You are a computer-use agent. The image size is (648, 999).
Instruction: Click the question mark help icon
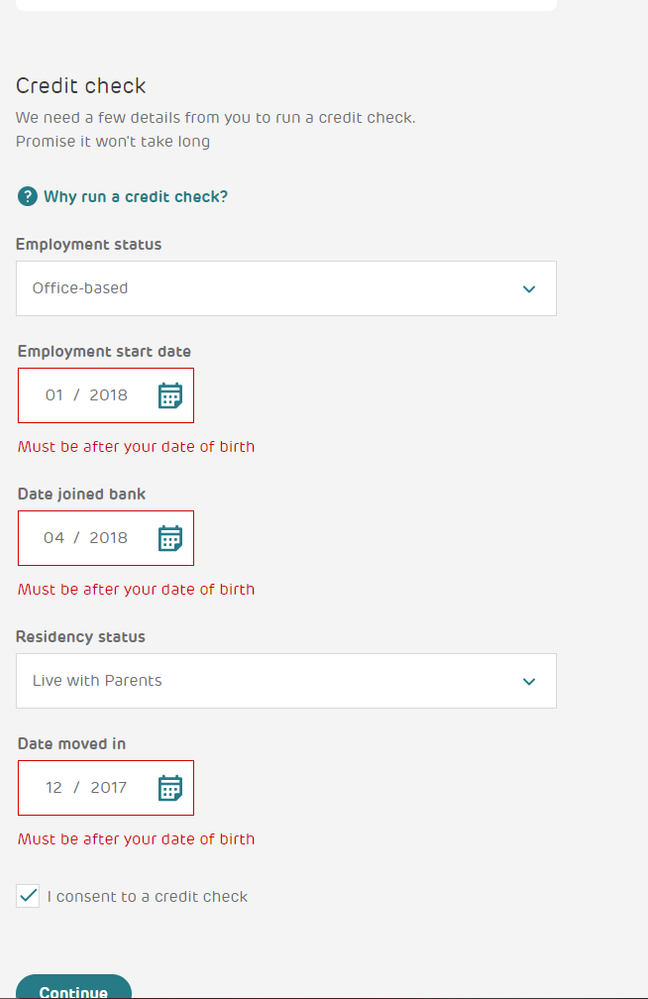click(27, 196)
